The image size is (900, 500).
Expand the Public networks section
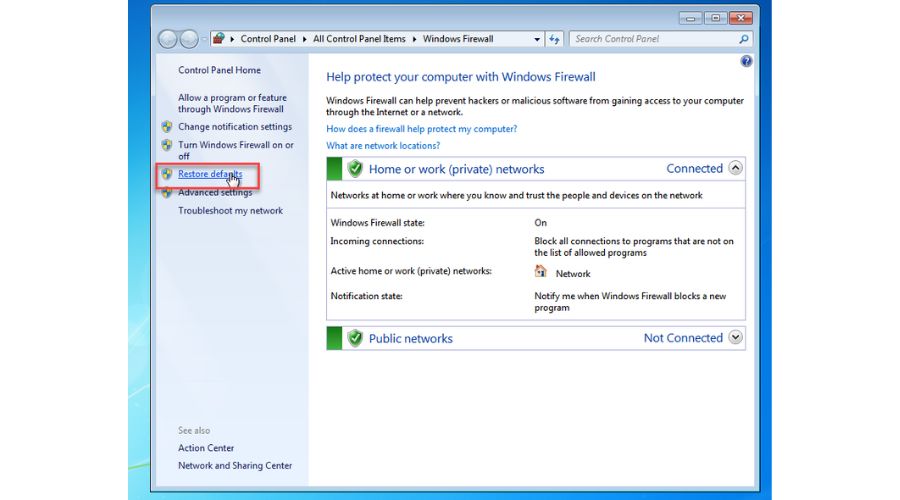pos(735,337)
